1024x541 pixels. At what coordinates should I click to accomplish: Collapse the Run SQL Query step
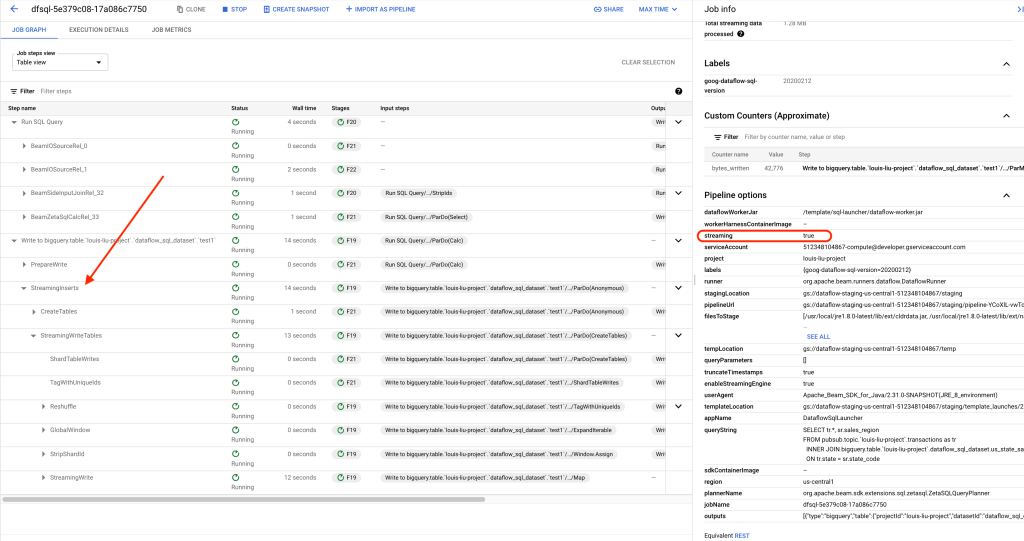(14, 122)
